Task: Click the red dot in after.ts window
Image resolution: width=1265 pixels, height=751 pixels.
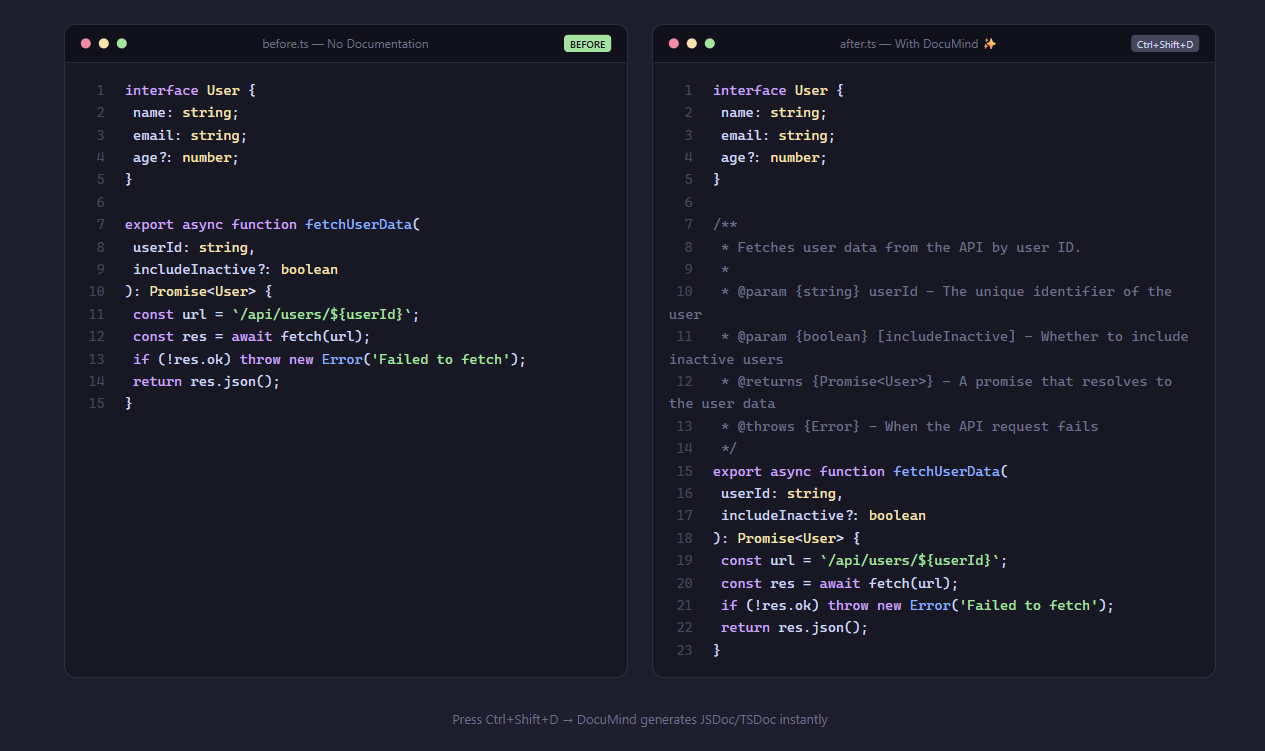Action: click(674, 43)
